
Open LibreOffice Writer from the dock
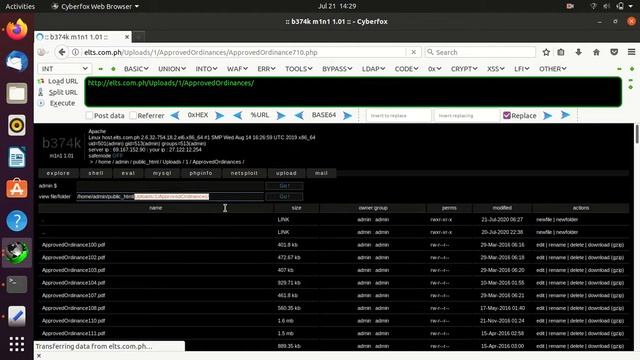pos(17,157)
